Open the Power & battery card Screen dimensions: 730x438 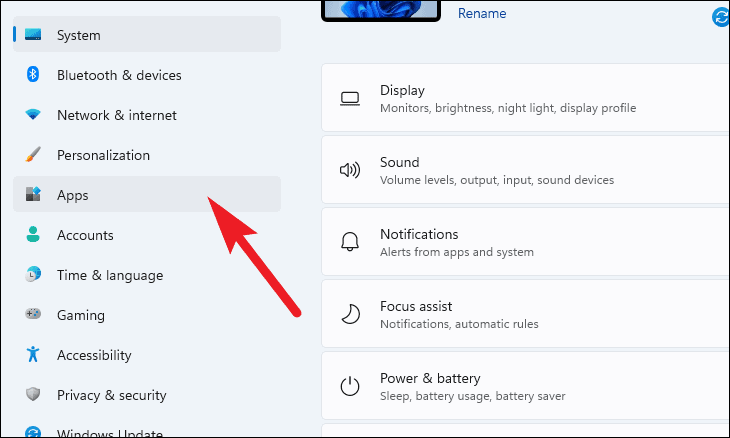[526, 386]
